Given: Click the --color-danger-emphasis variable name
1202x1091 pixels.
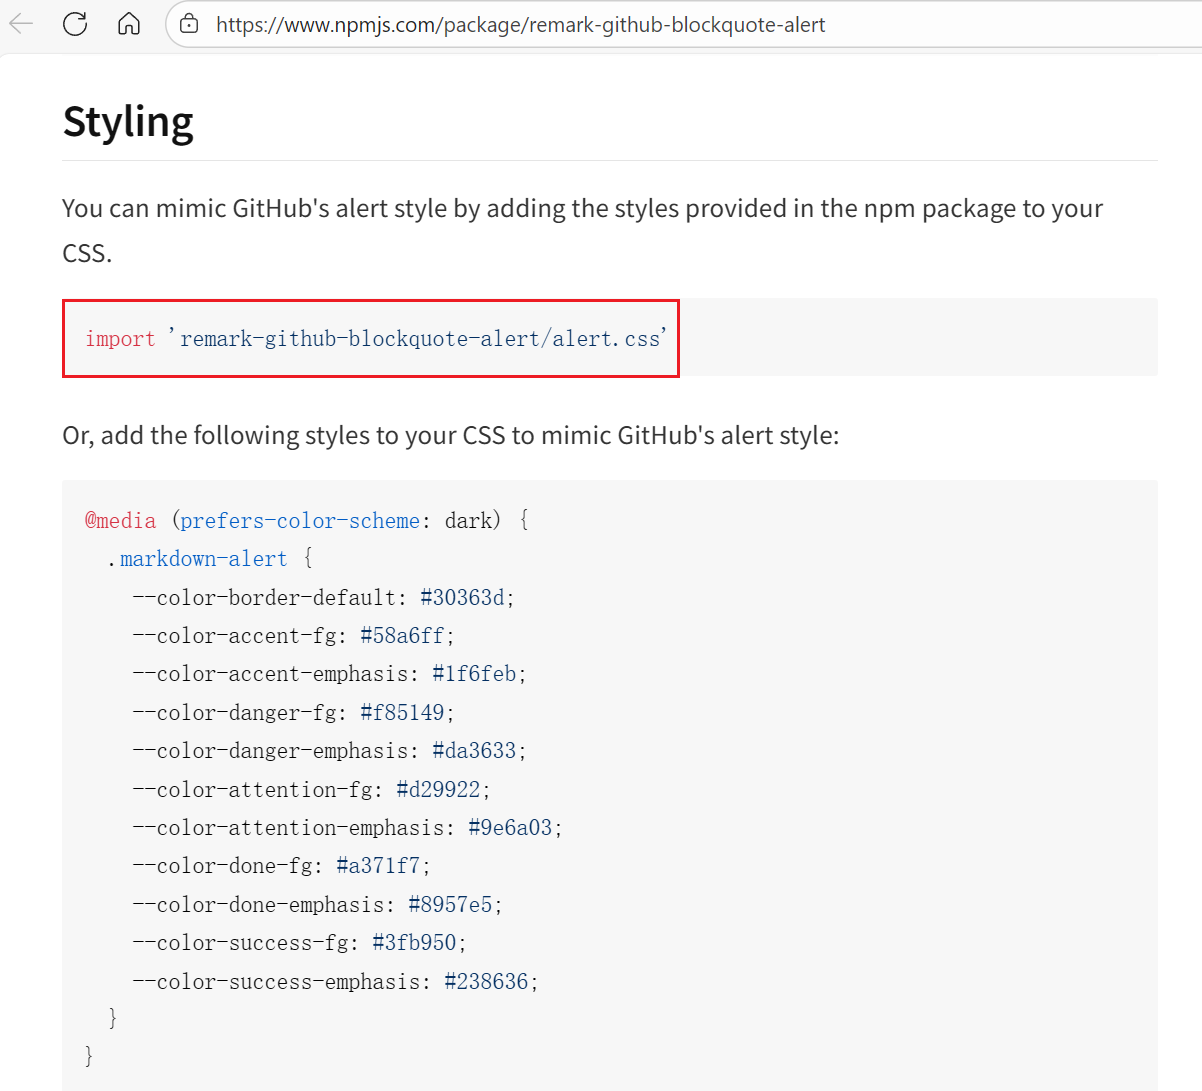Looking at the screenshot, I should 270,751.
